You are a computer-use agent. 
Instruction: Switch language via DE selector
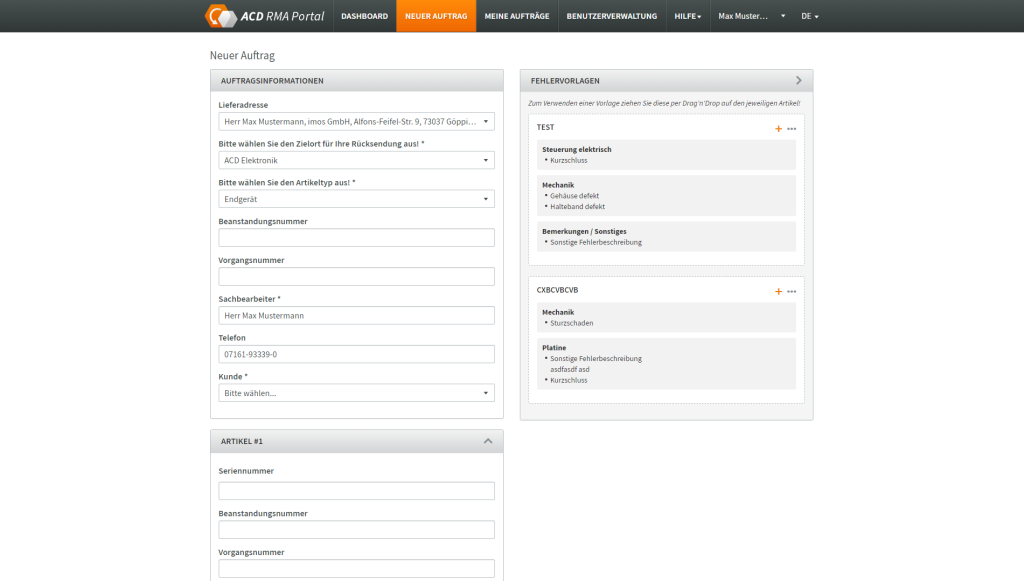click(x=810, y=16)
